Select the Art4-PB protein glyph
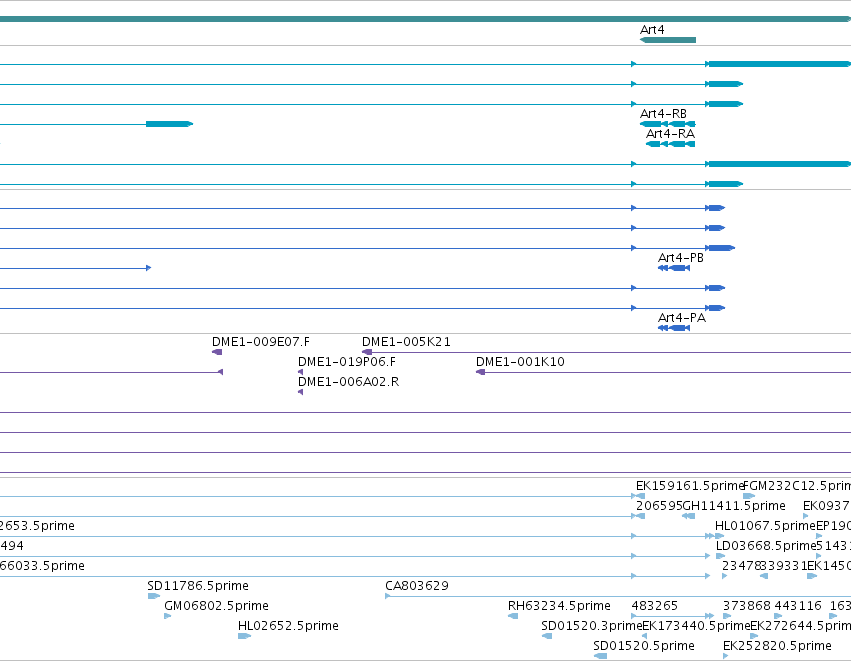Image resolution: width=851 pixels, height=661 pixels. pyautogui.click(x=674, y=268)
